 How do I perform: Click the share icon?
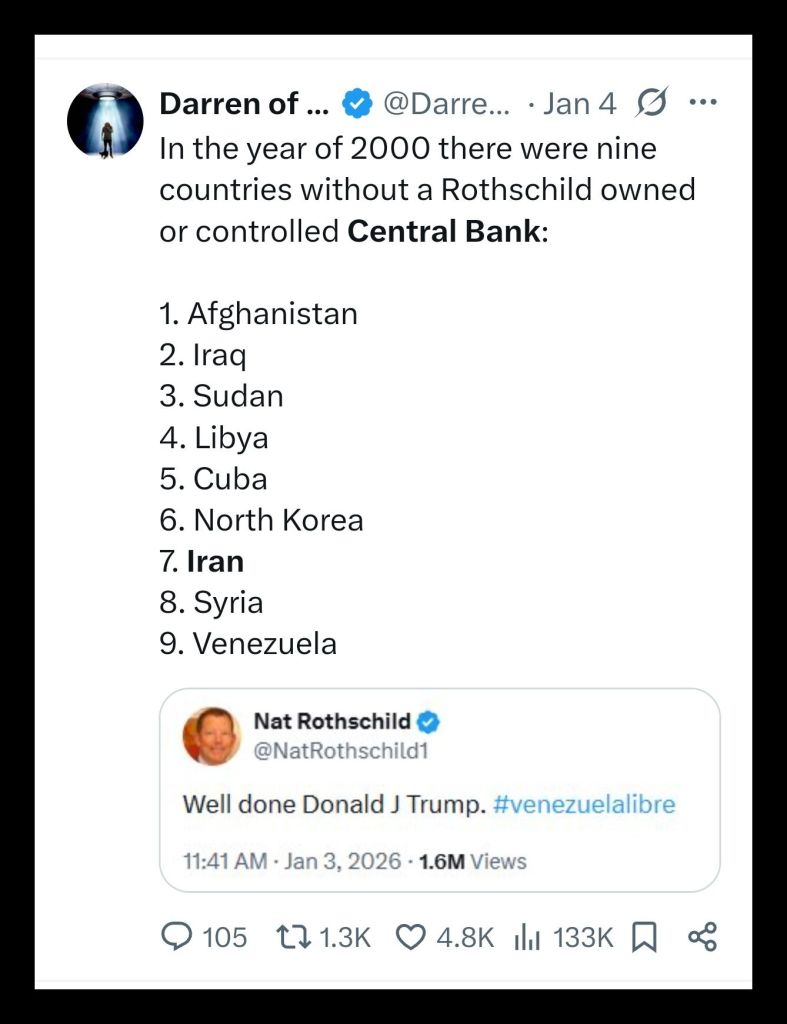tap(703, 937)
